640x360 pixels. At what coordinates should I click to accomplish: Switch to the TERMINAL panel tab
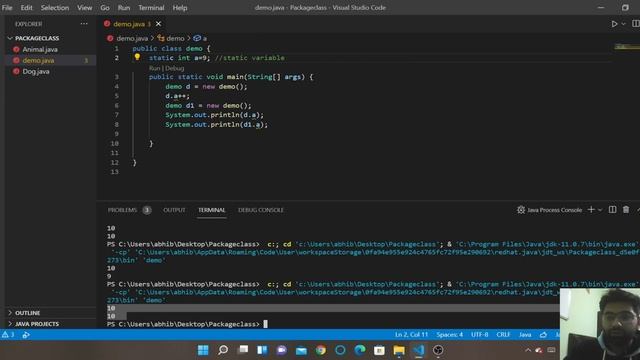pos(211,210)
